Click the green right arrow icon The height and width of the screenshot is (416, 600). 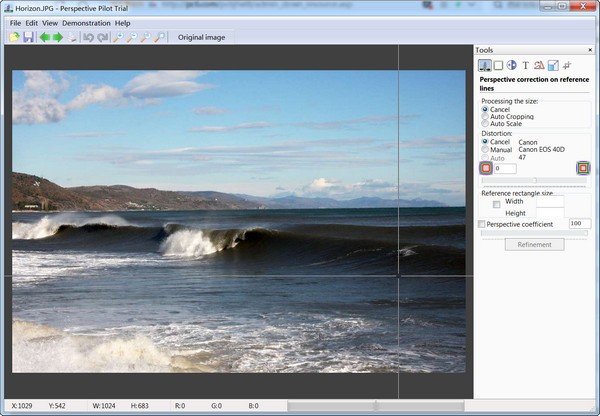pos(58,37)
